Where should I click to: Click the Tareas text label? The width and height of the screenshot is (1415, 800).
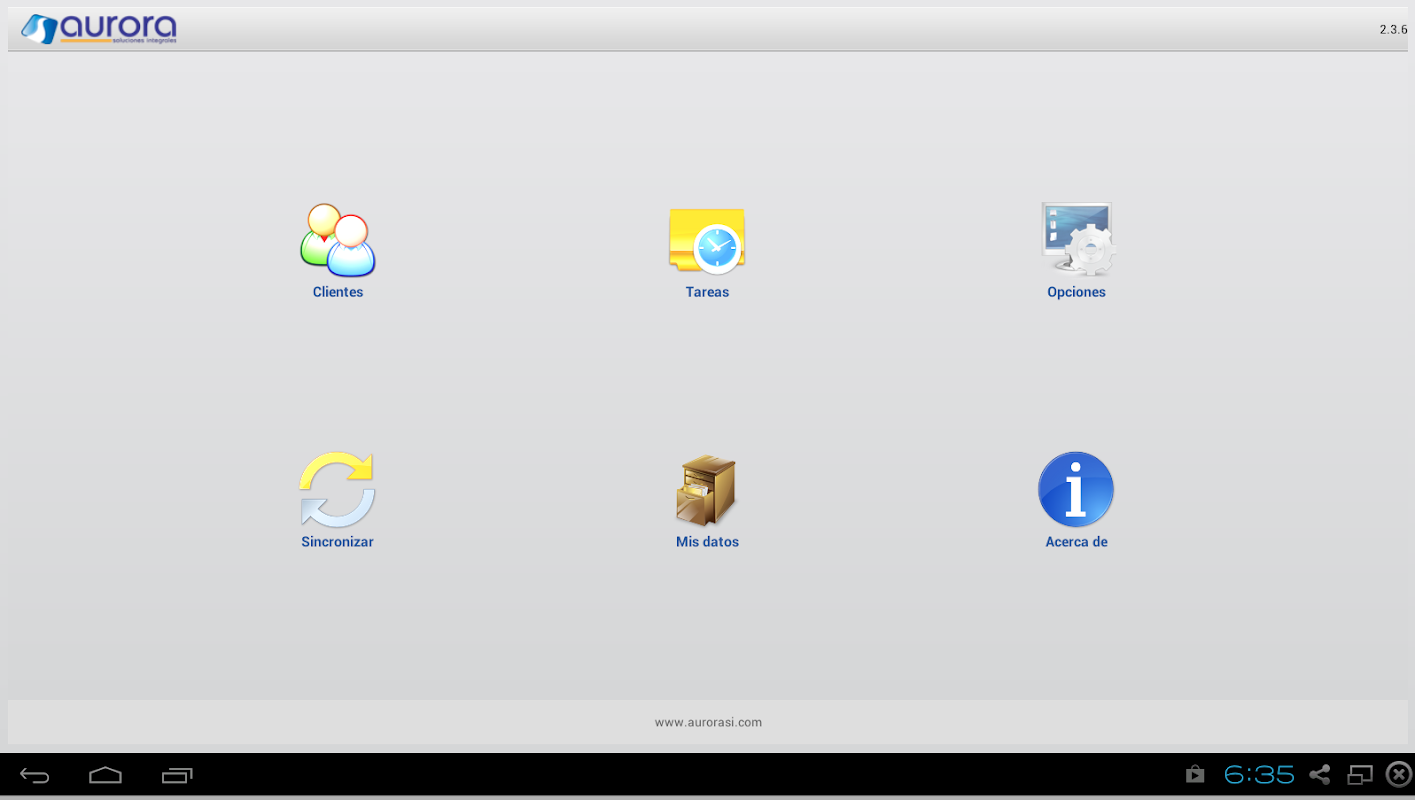[x=707, y=292]
